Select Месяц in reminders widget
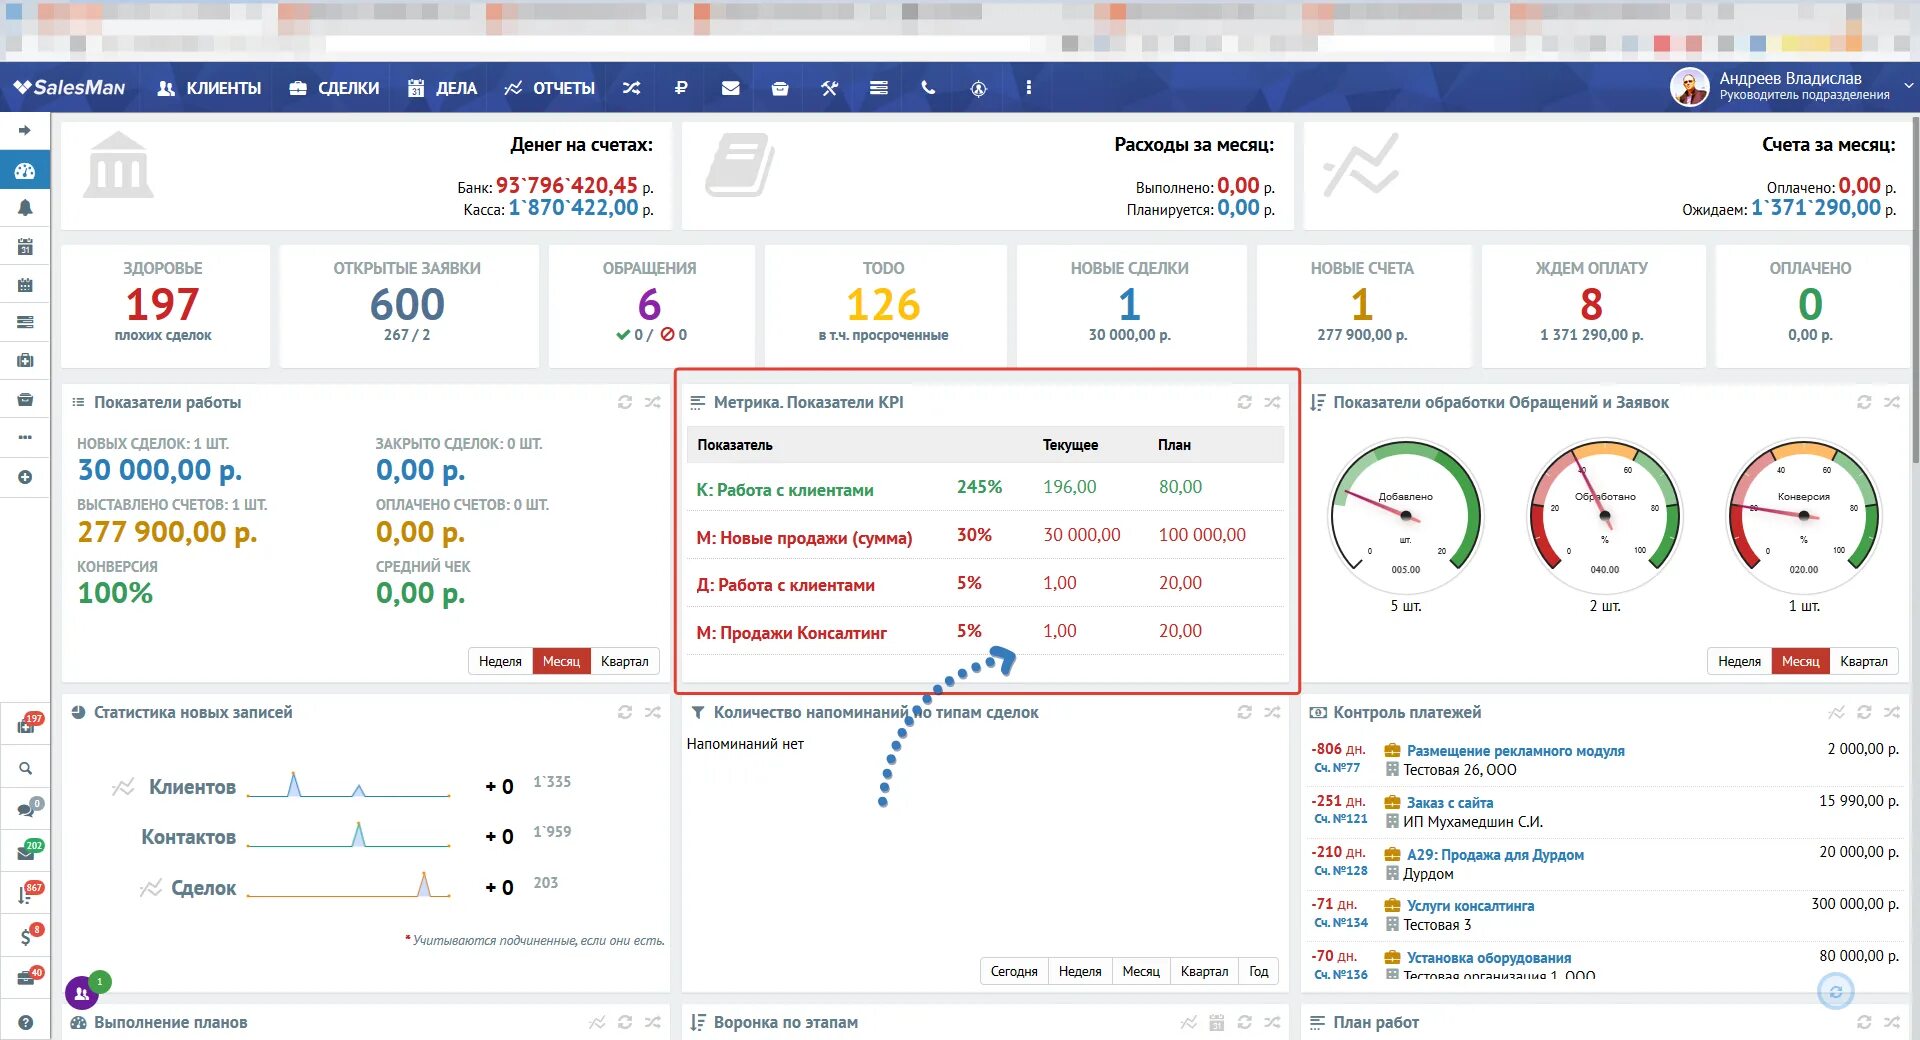Screen dimensions: 1920x1040 pos(1141,971)
